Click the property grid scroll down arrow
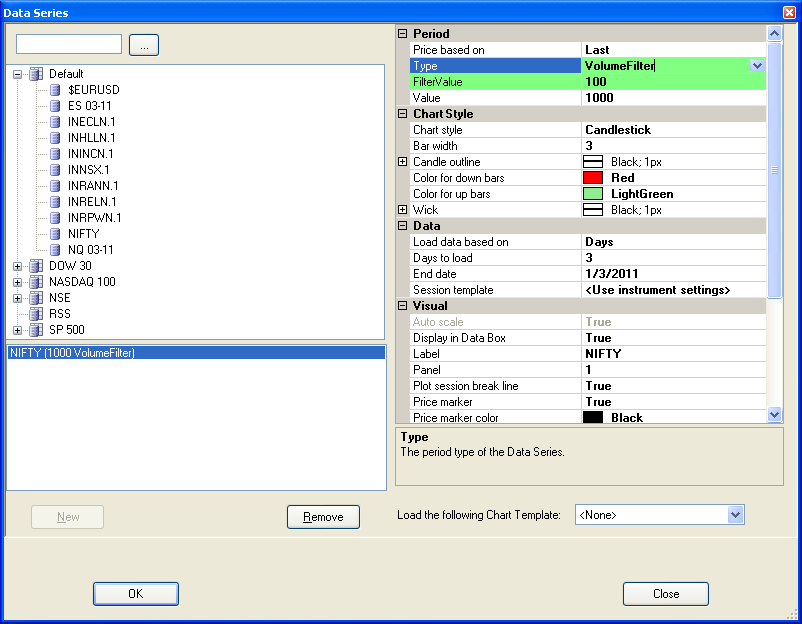The width and height of the screenshot is (802, 624). click(774, 414)
